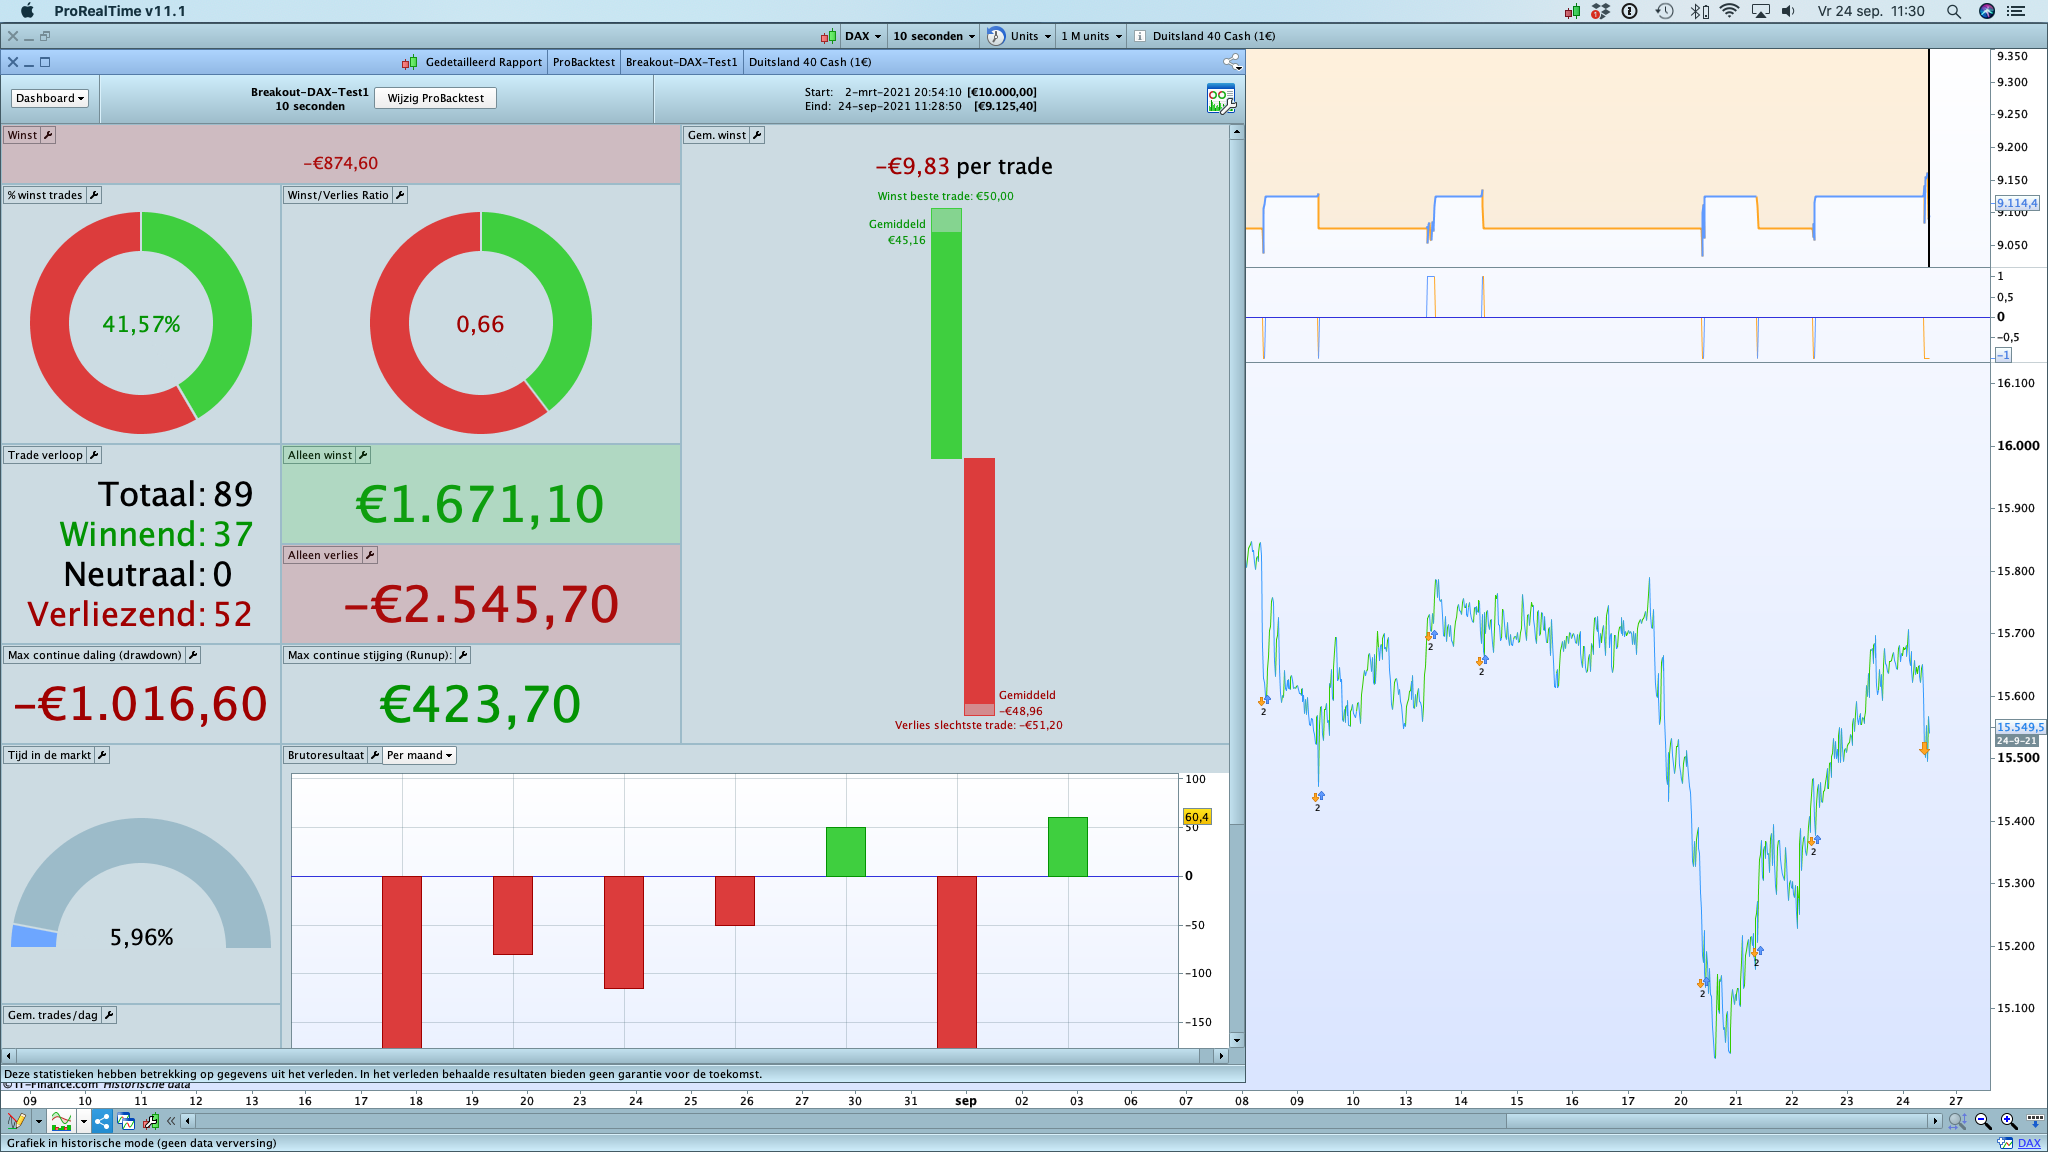
Task: Open the Dashboard dropdown
Action: pyautogui.click(x=50, y=98)
